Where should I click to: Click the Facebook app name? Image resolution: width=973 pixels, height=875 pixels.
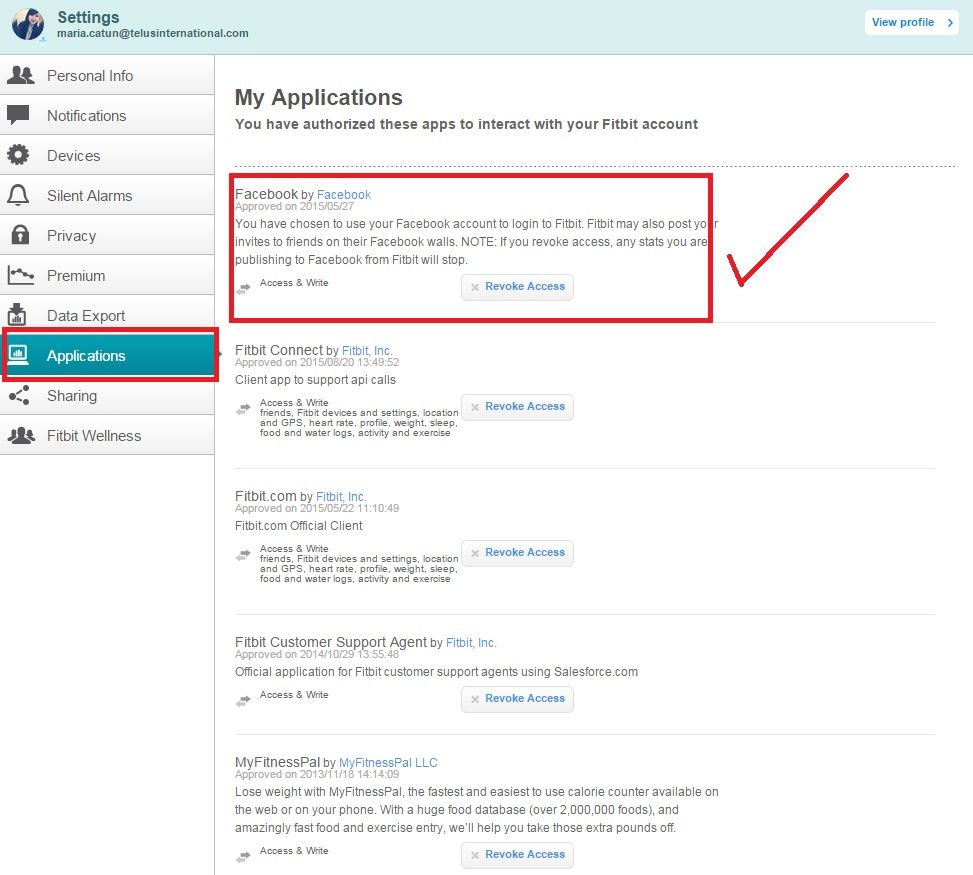tap(266, 194)
